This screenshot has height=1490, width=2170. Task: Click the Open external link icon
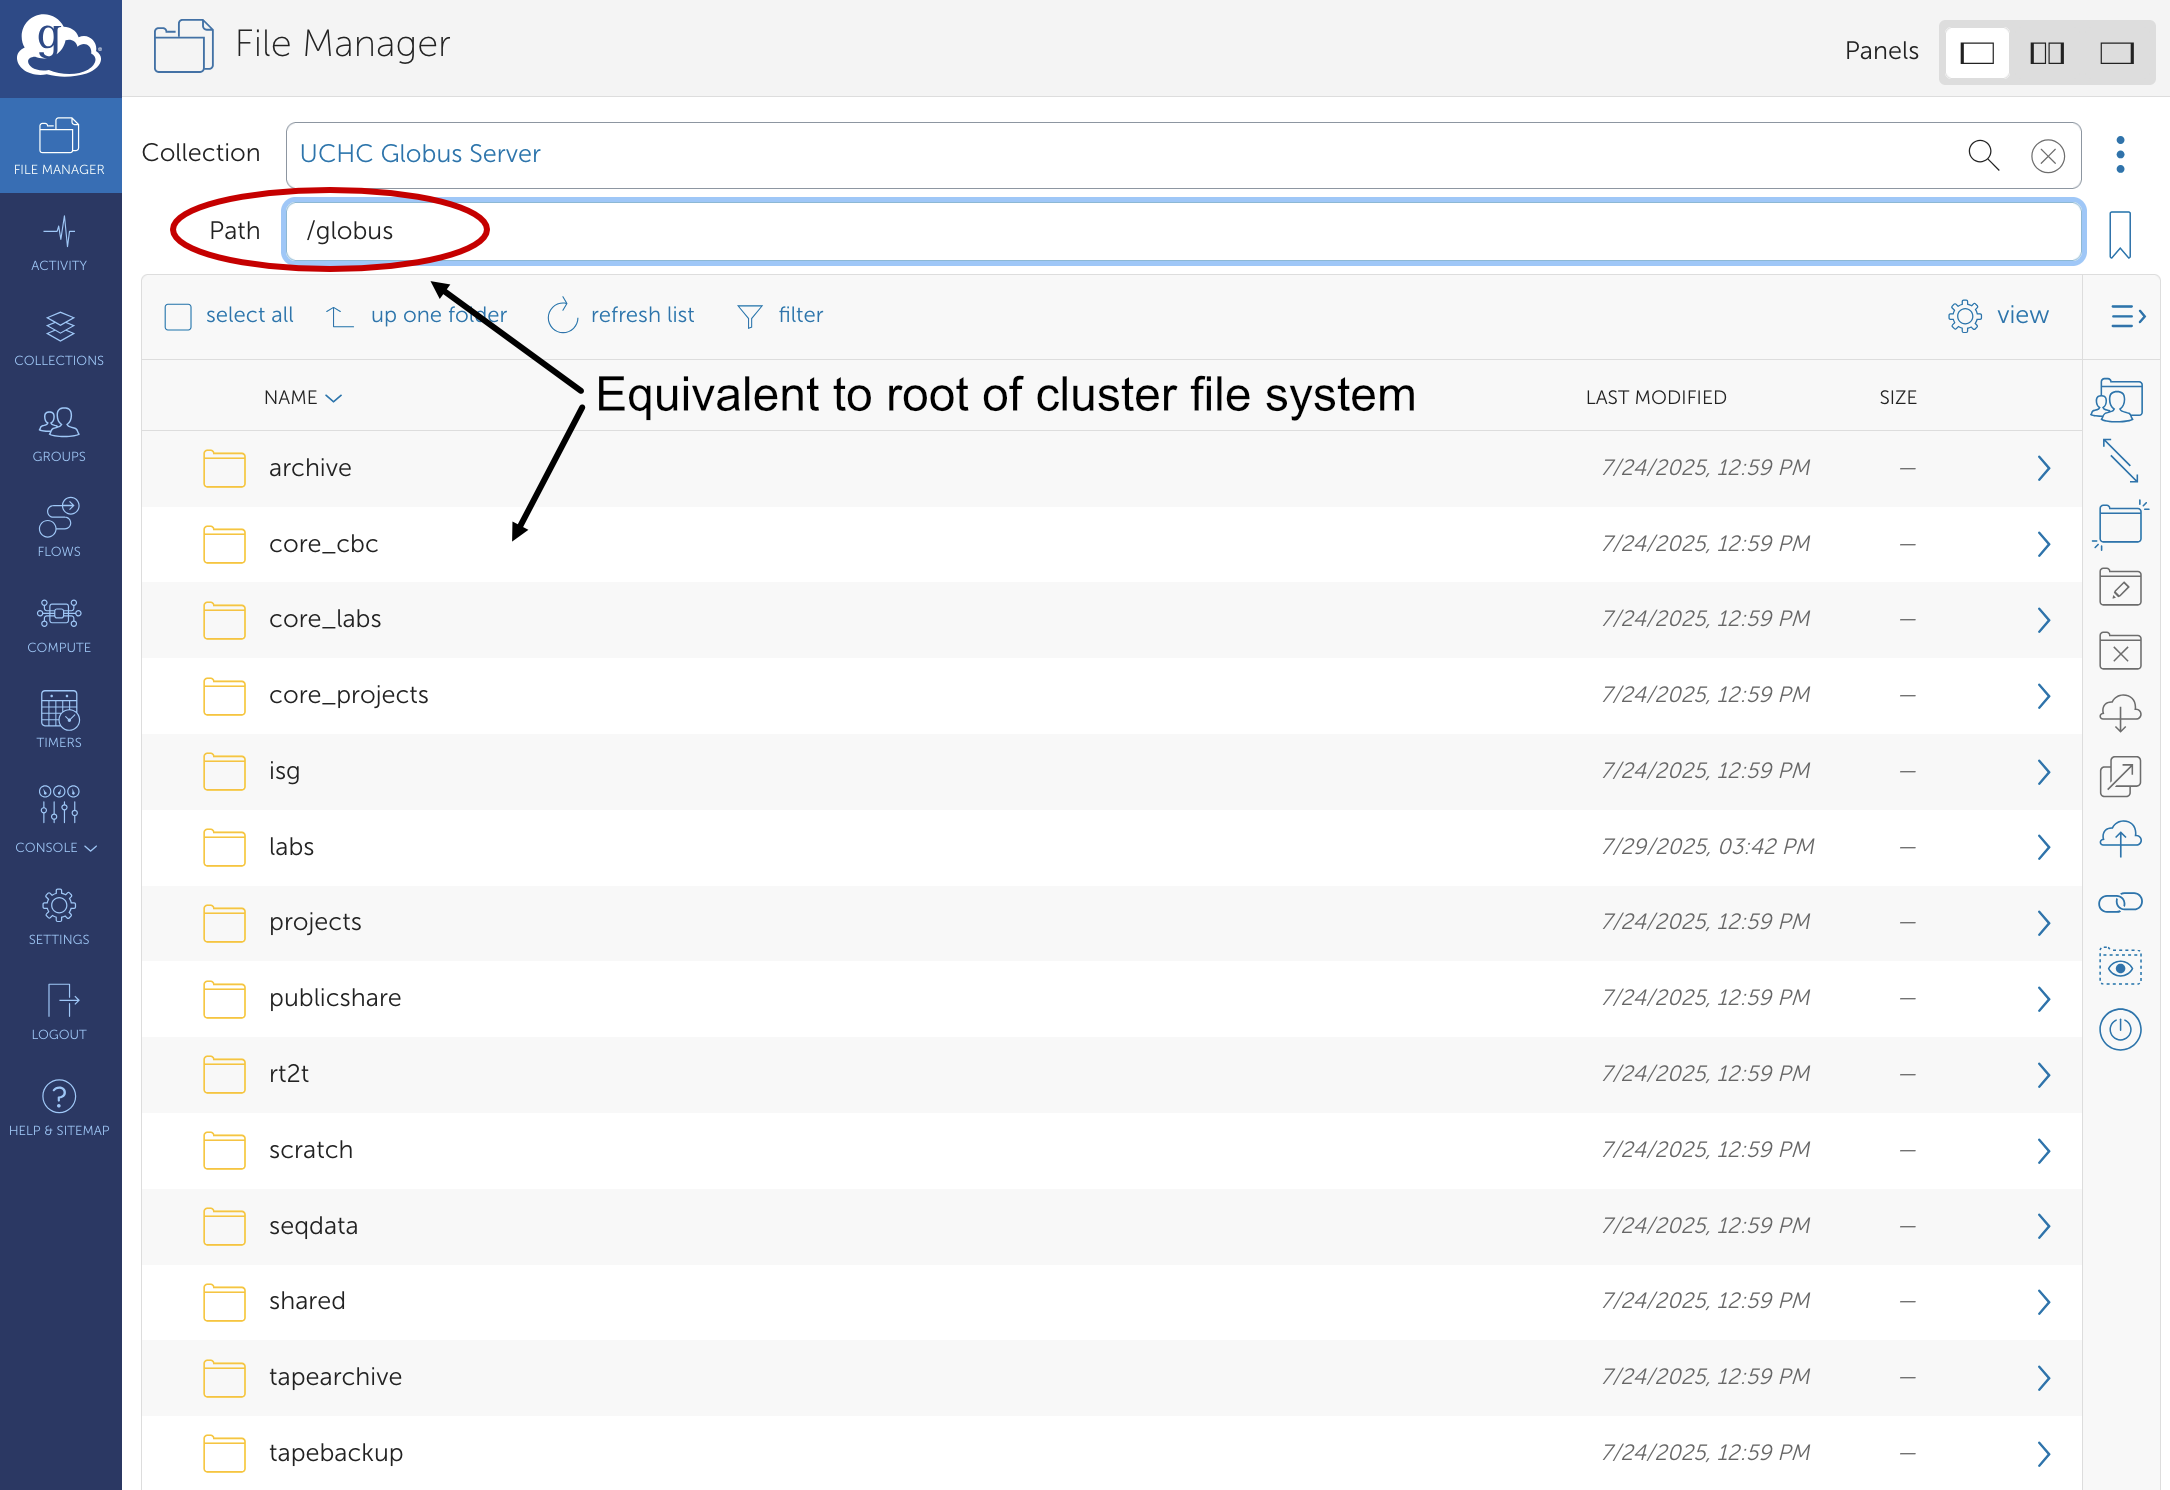coord(2119,777)
